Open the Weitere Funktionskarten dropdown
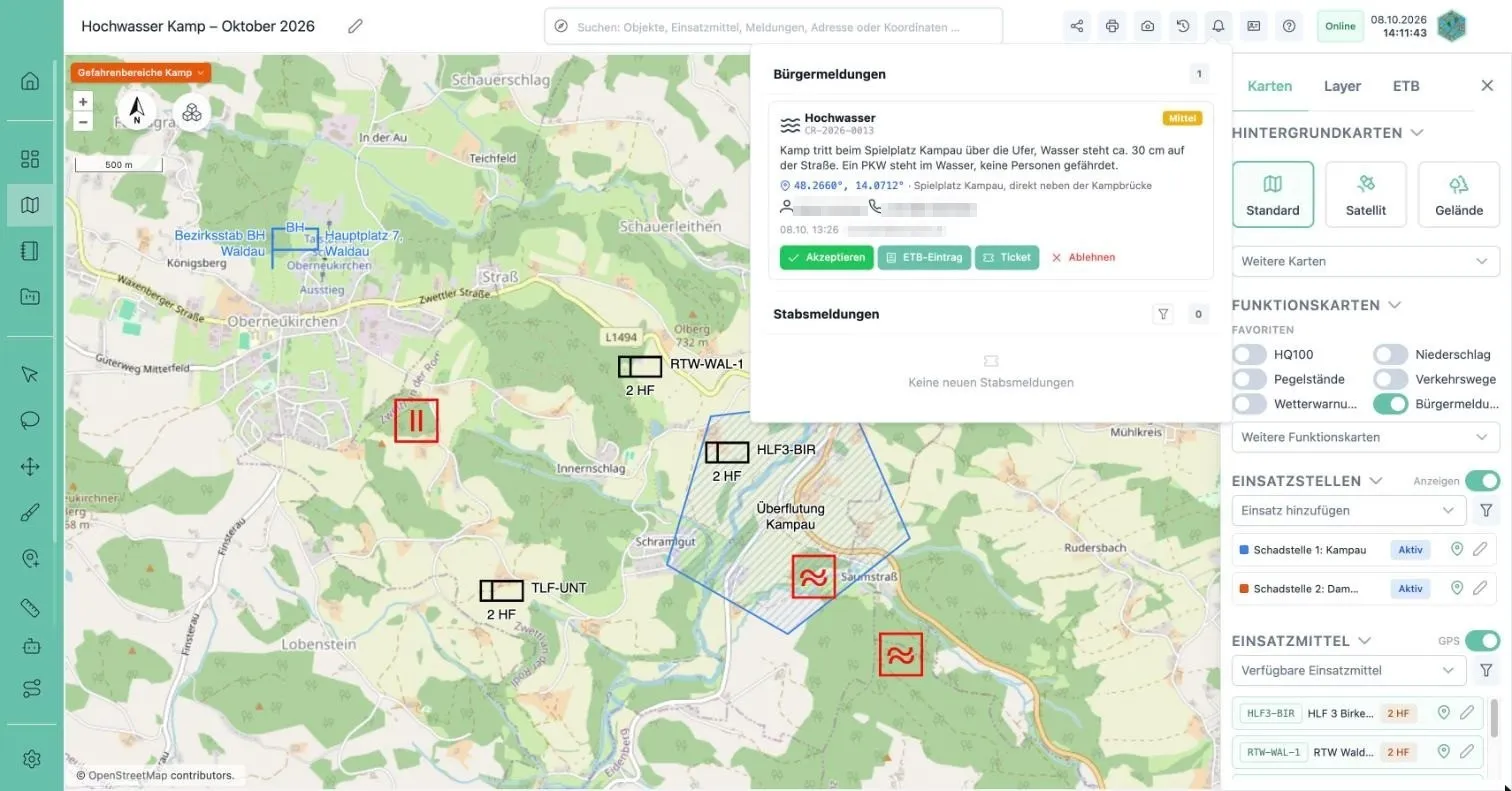Screen dimensions: 1512x791 (1365, 437)
